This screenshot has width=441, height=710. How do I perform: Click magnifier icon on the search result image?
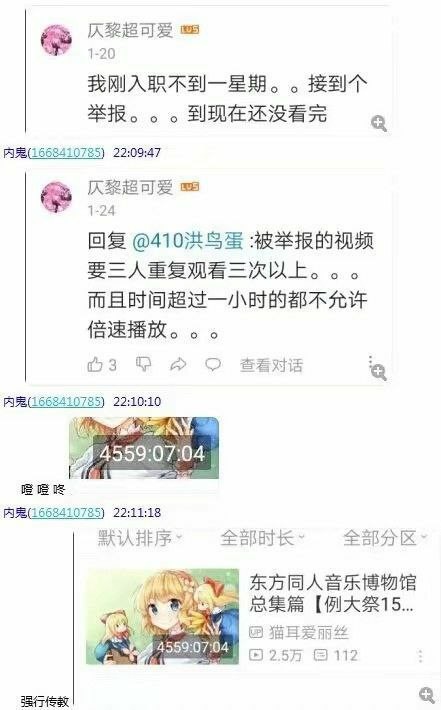tap(427, 695)
